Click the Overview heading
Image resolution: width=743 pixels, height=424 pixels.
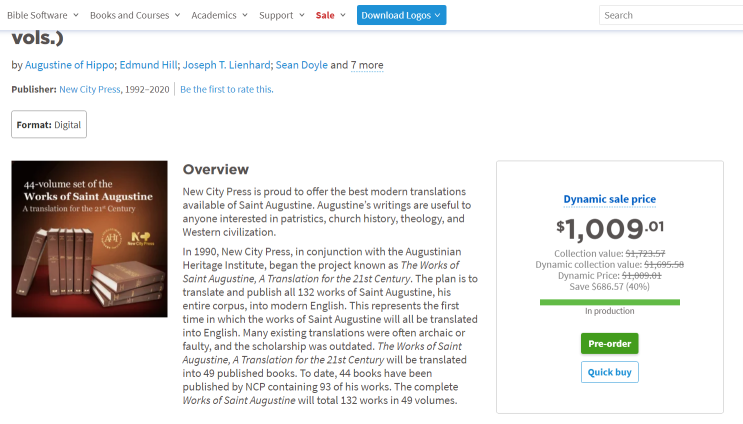pos(216,169)
